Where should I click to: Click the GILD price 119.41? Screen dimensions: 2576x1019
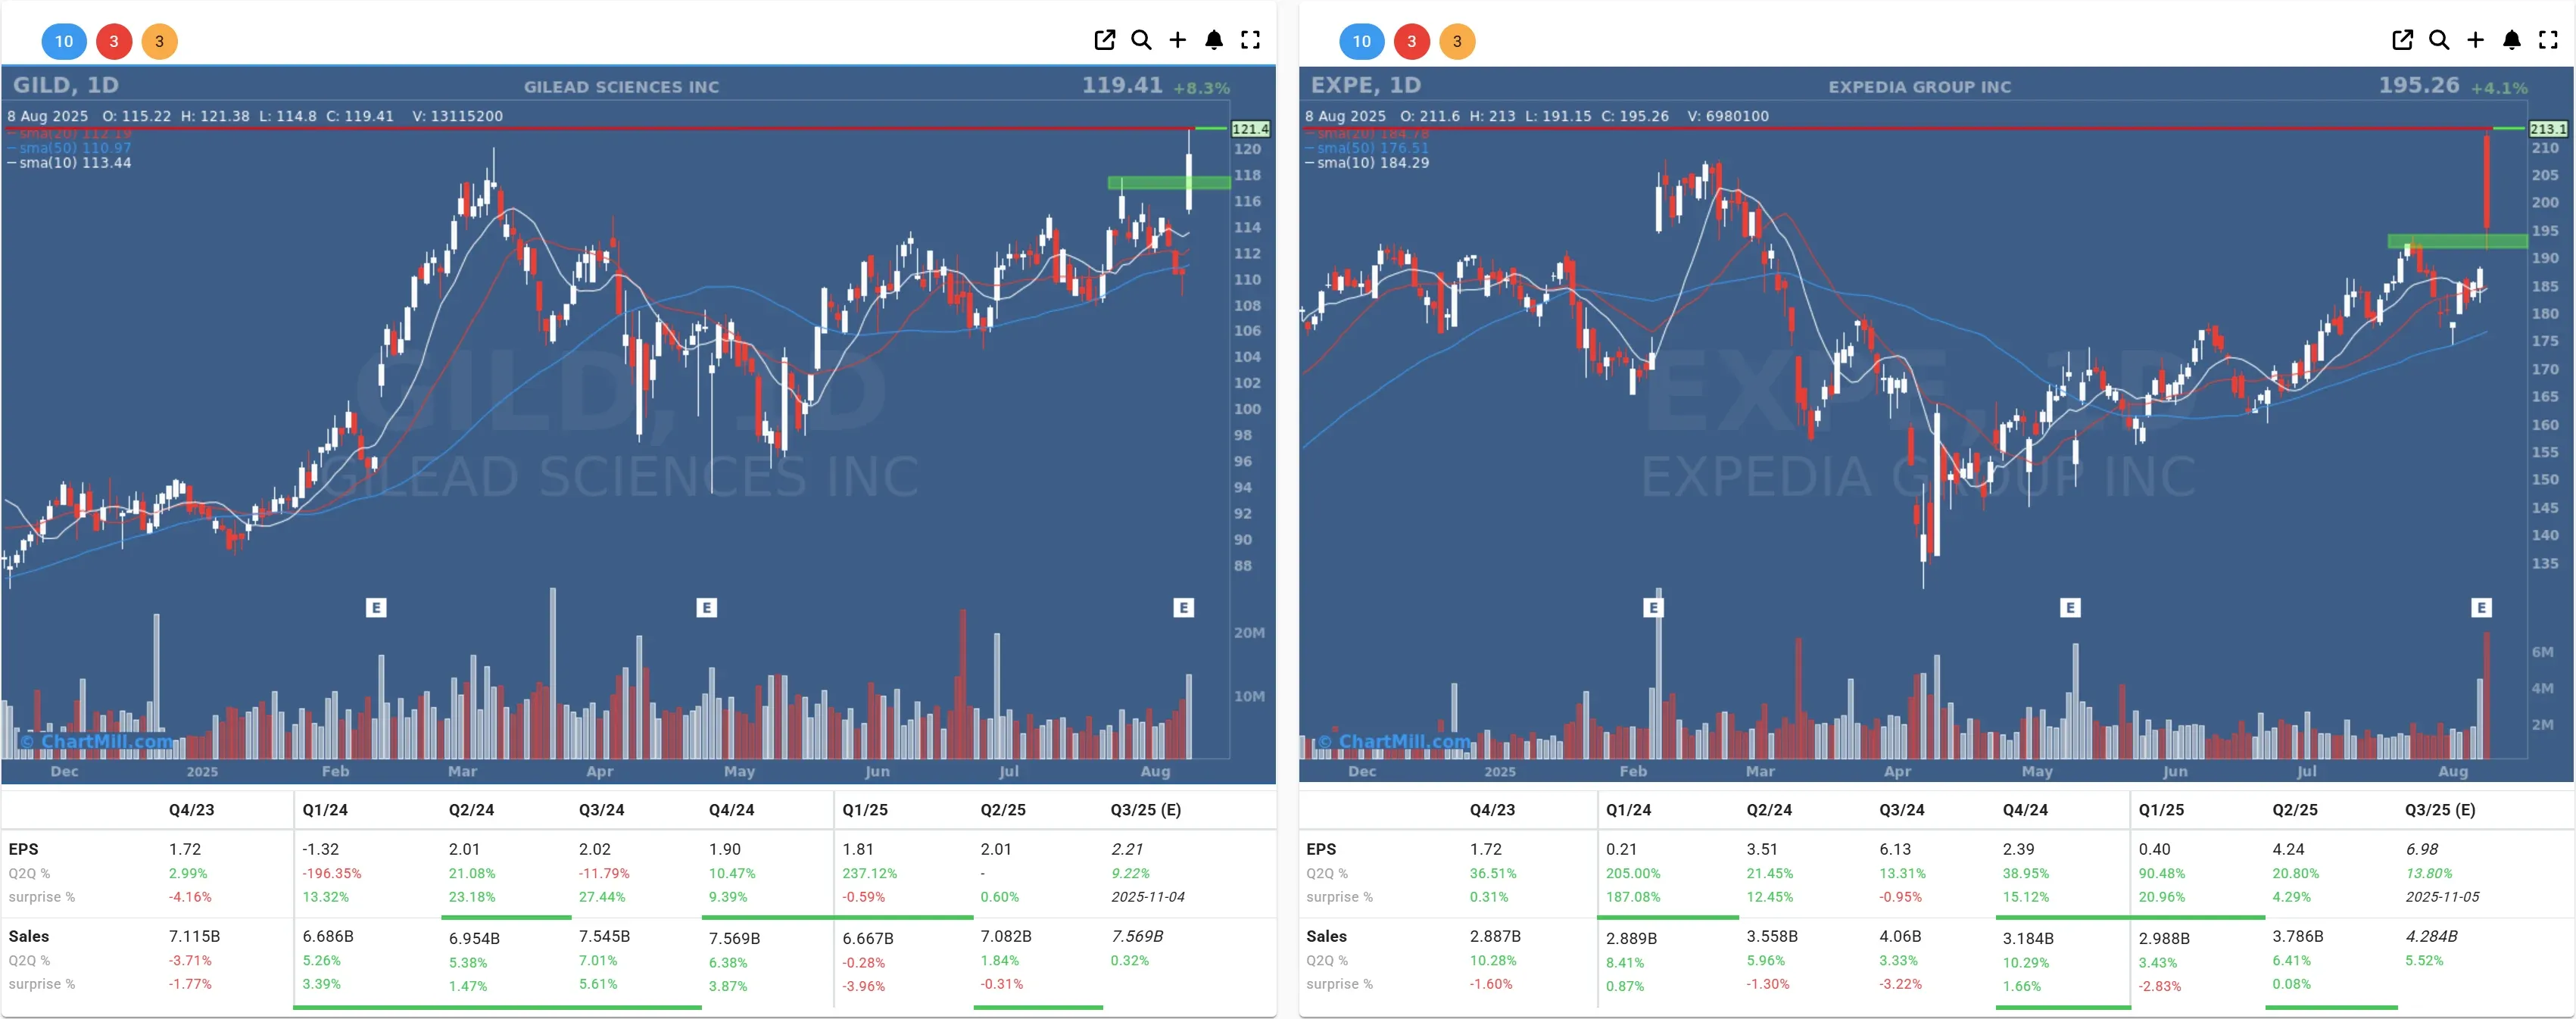point(1122,85)
